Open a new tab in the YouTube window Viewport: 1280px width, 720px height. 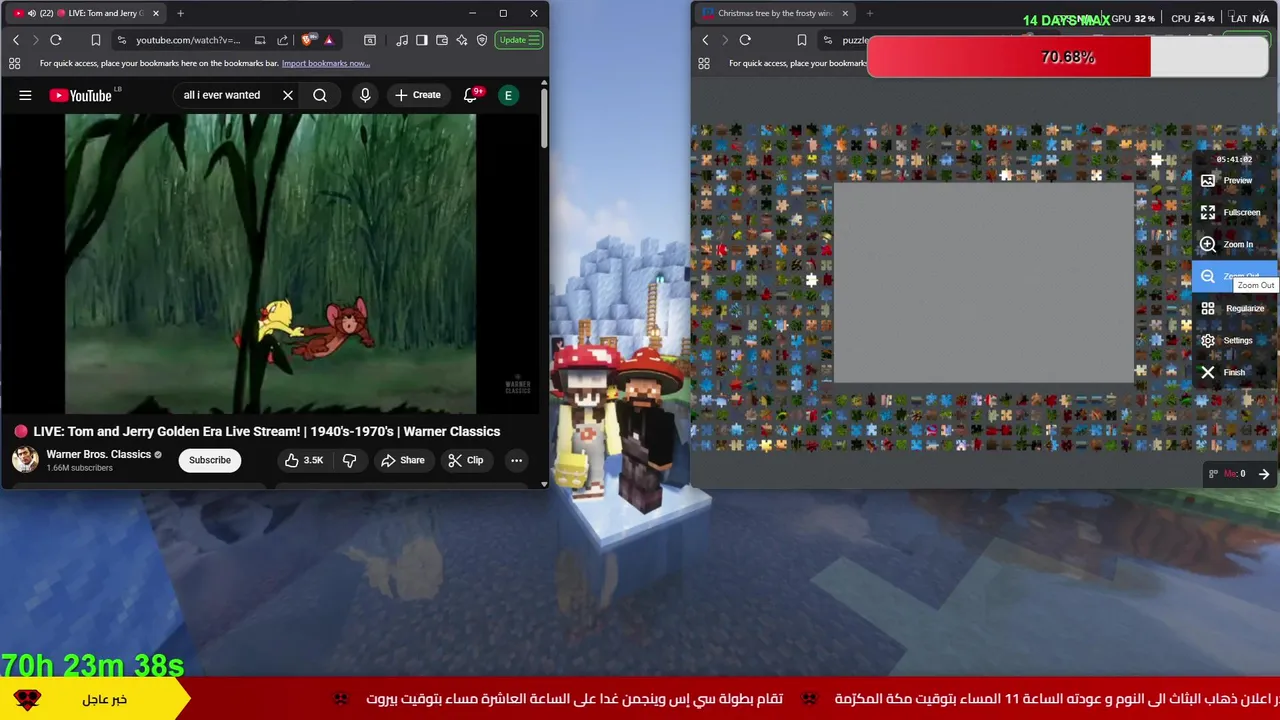[x=180, y=13]
